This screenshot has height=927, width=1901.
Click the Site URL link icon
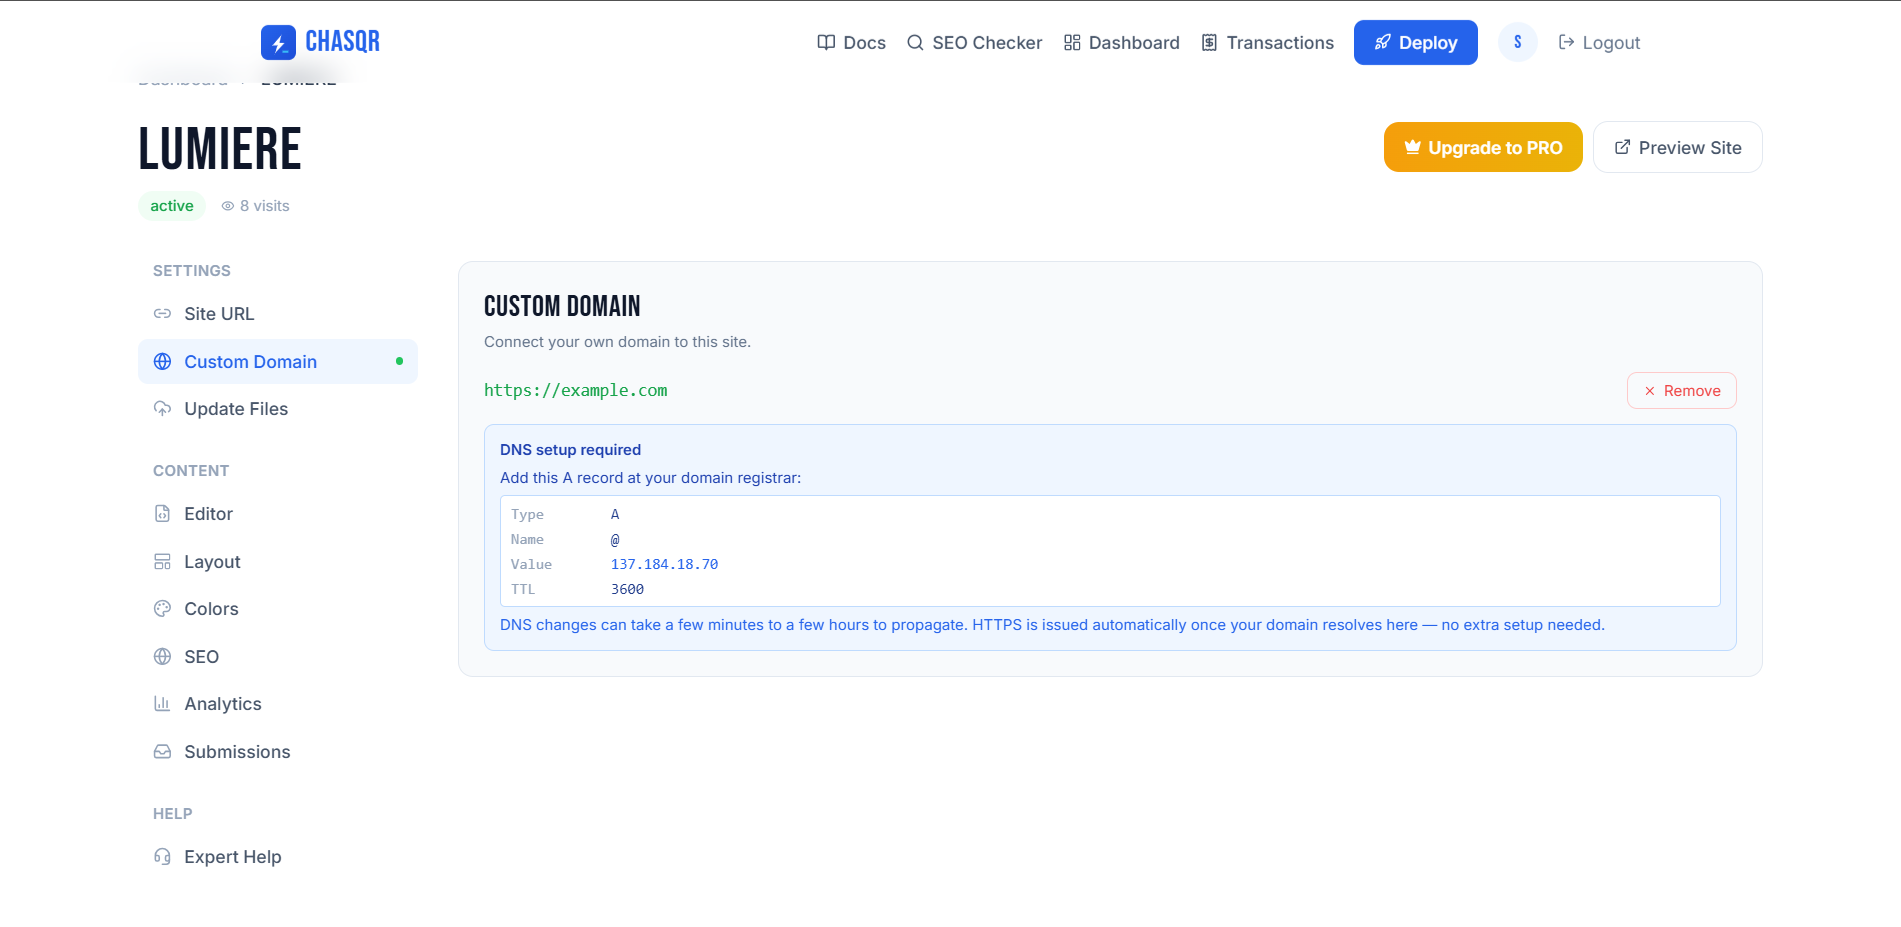pyautogui.click(x=162, y=314)
